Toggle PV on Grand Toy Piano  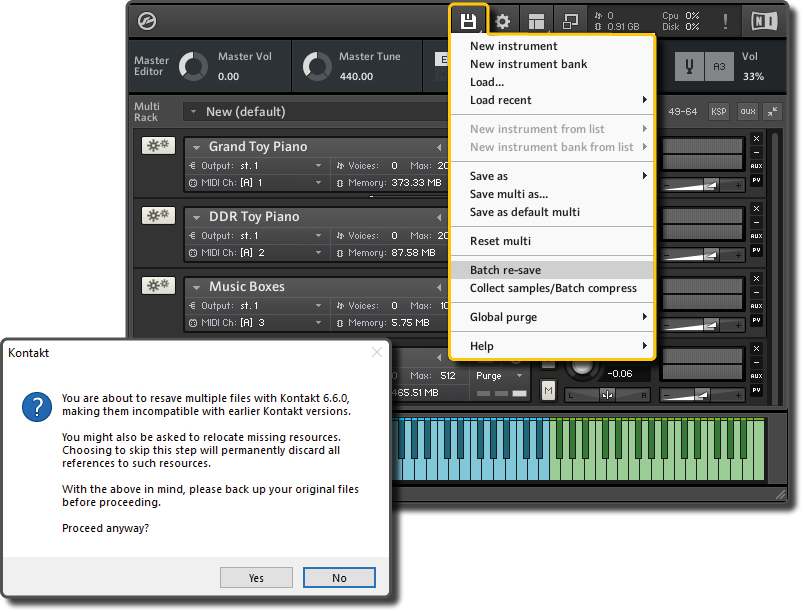pos(756,180)
